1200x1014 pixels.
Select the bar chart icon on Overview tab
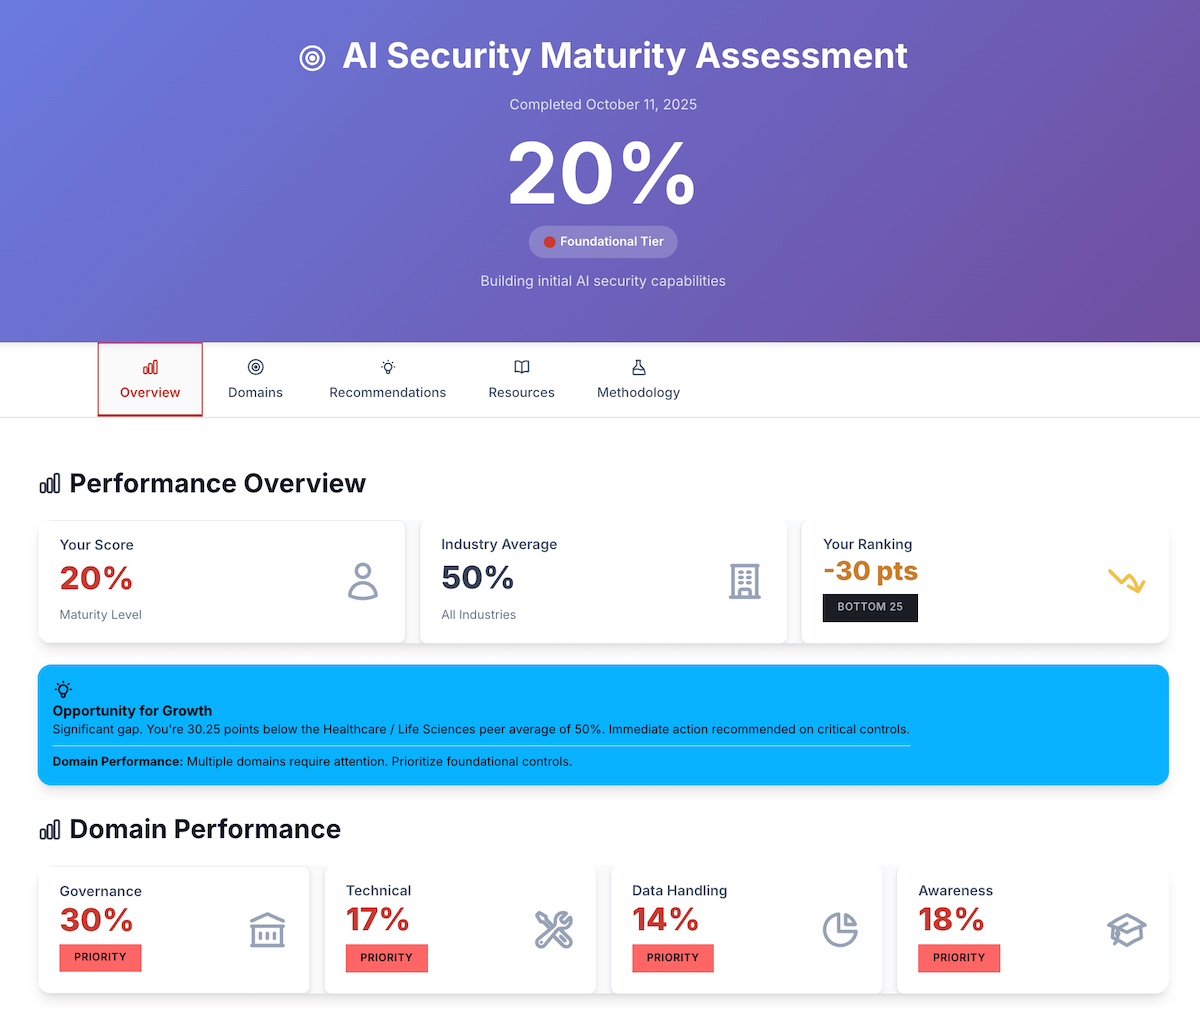click(x=149, y=366)
